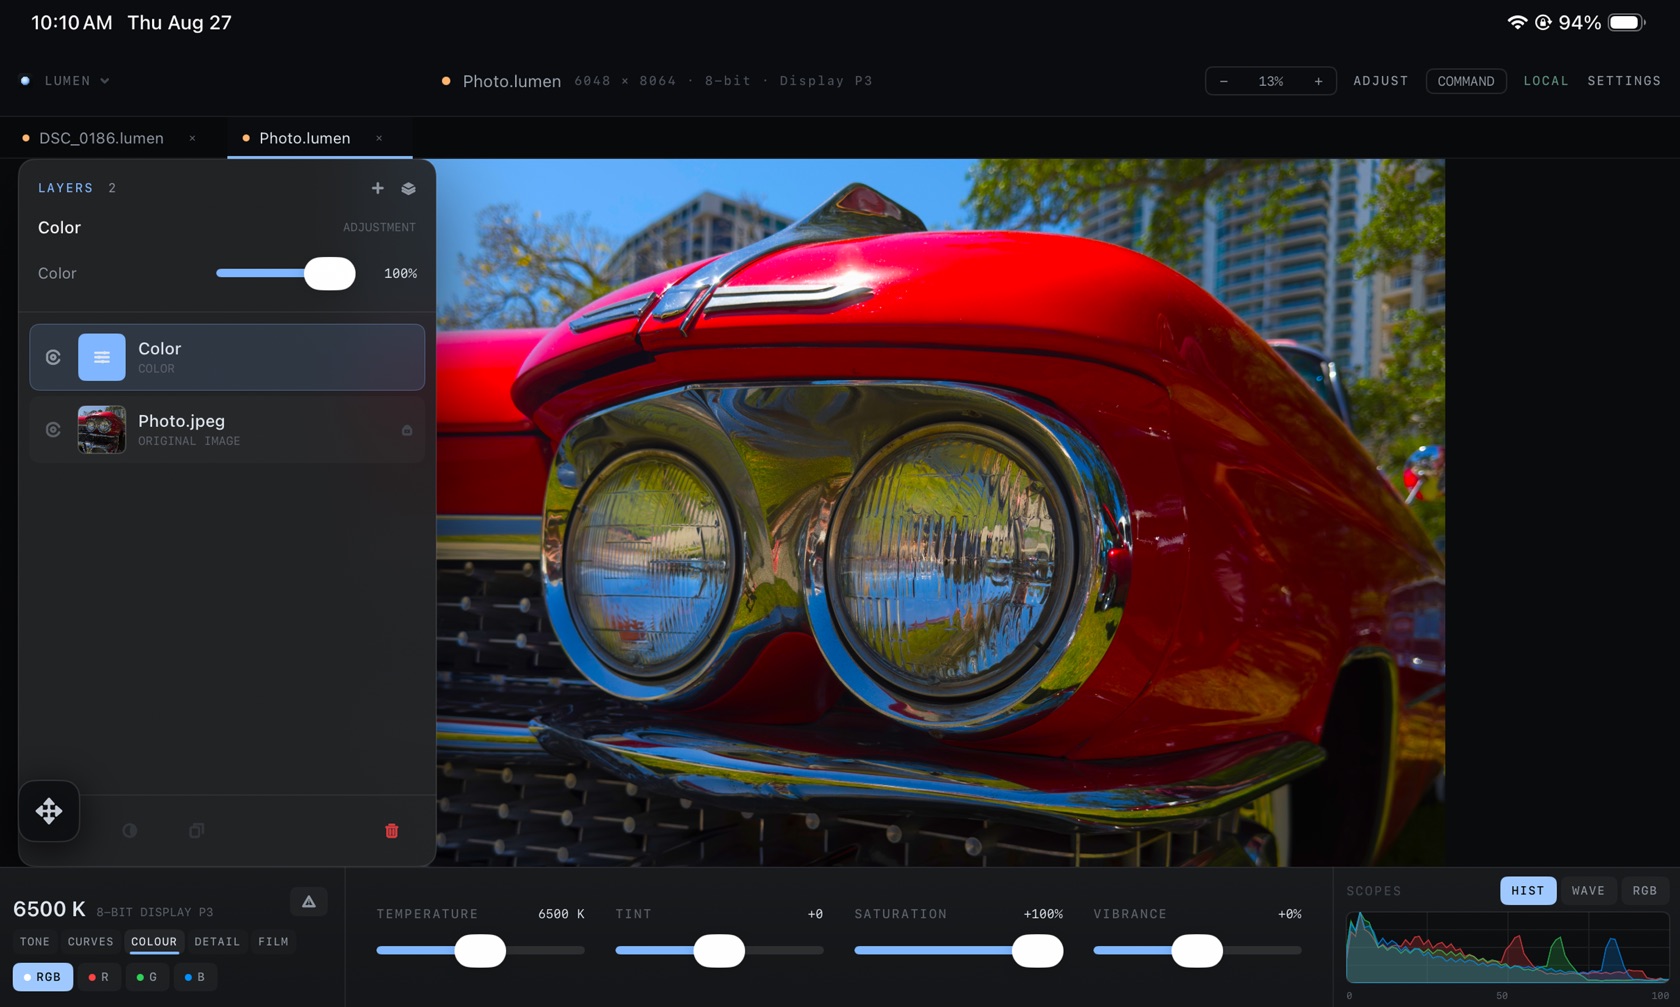
Task: Select the blue B channel
Action: [x=195, y=977]
